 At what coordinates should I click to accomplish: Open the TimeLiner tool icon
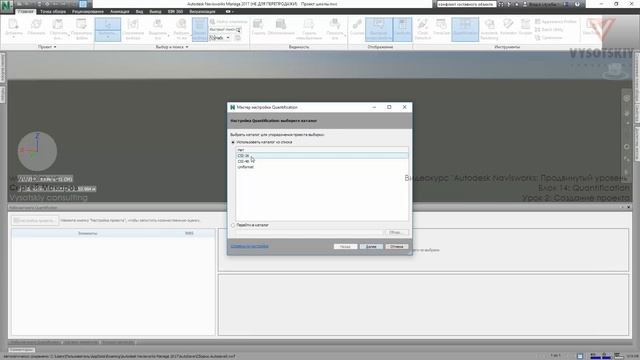point(441,25)
